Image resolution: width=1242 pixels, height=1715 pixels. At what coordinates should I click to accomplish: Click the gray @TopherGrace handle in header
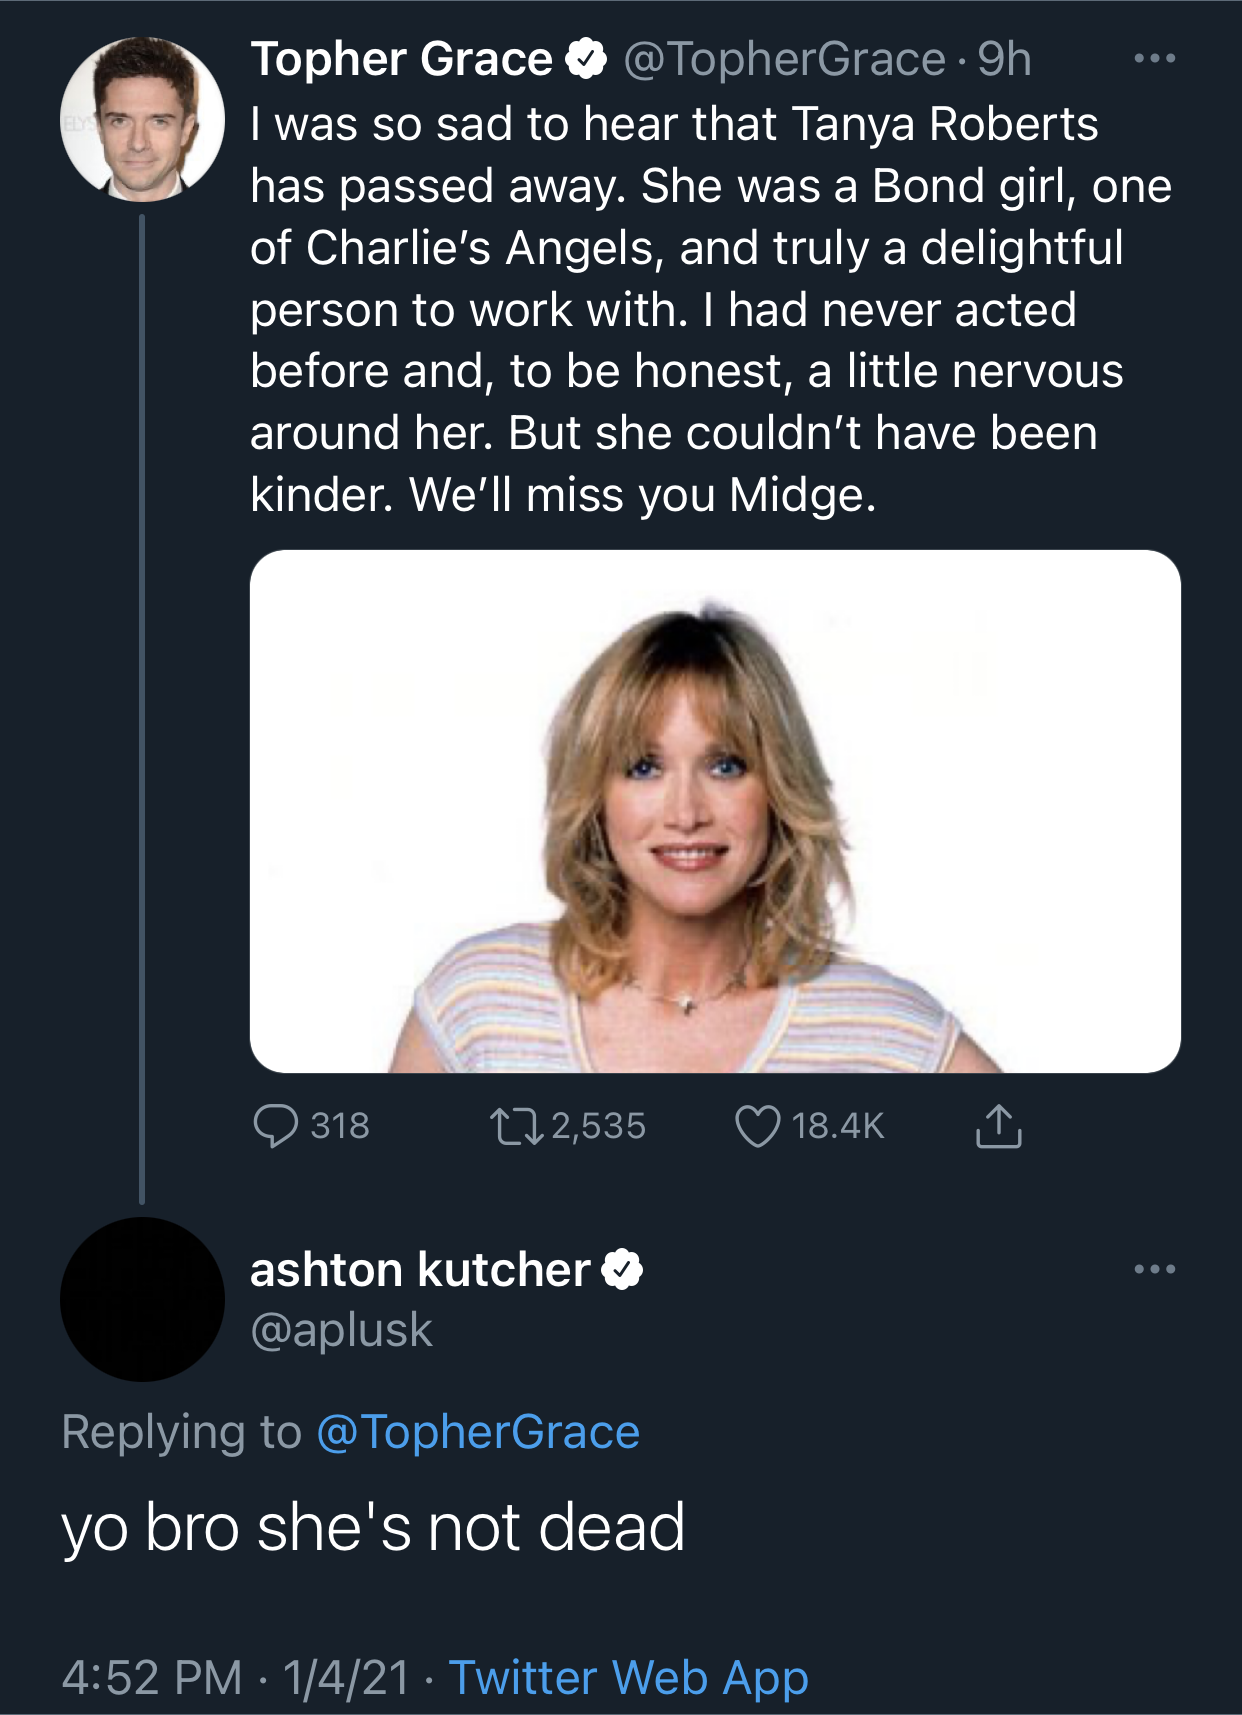(x=784, y=59)
